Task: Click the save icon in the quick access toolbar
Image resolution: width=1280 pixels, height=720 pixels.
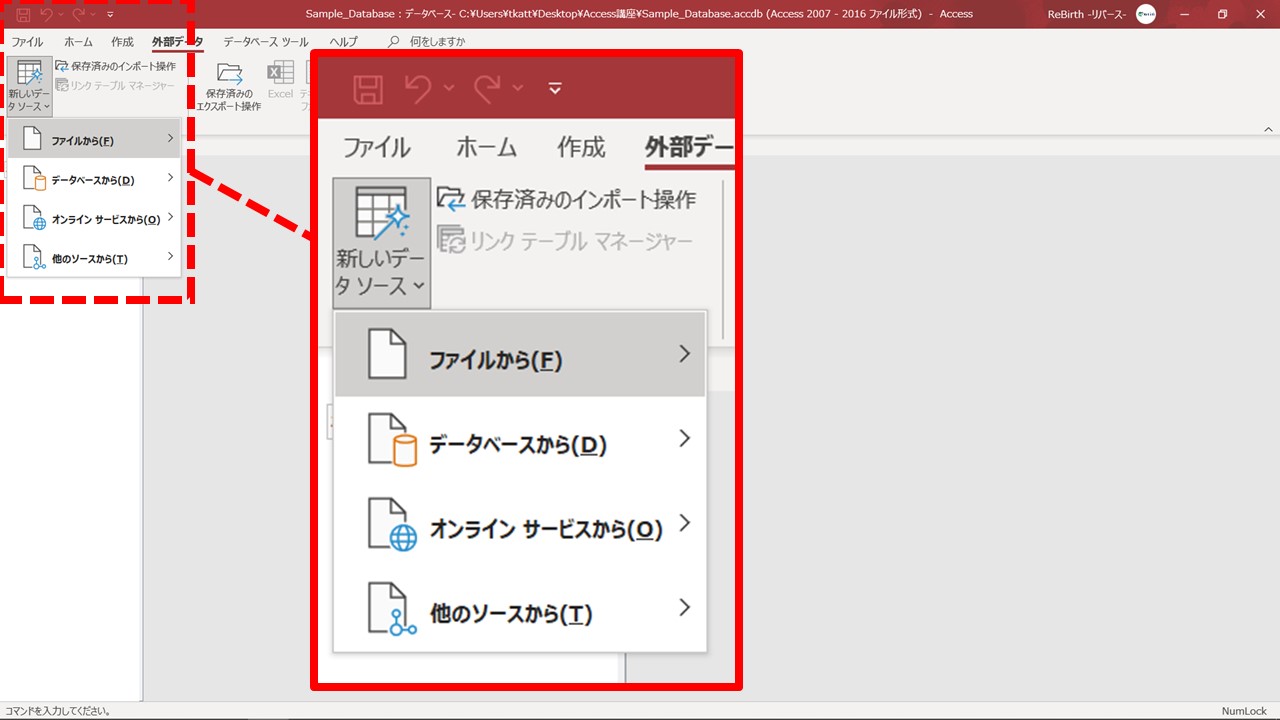Action: pos(21,14)
